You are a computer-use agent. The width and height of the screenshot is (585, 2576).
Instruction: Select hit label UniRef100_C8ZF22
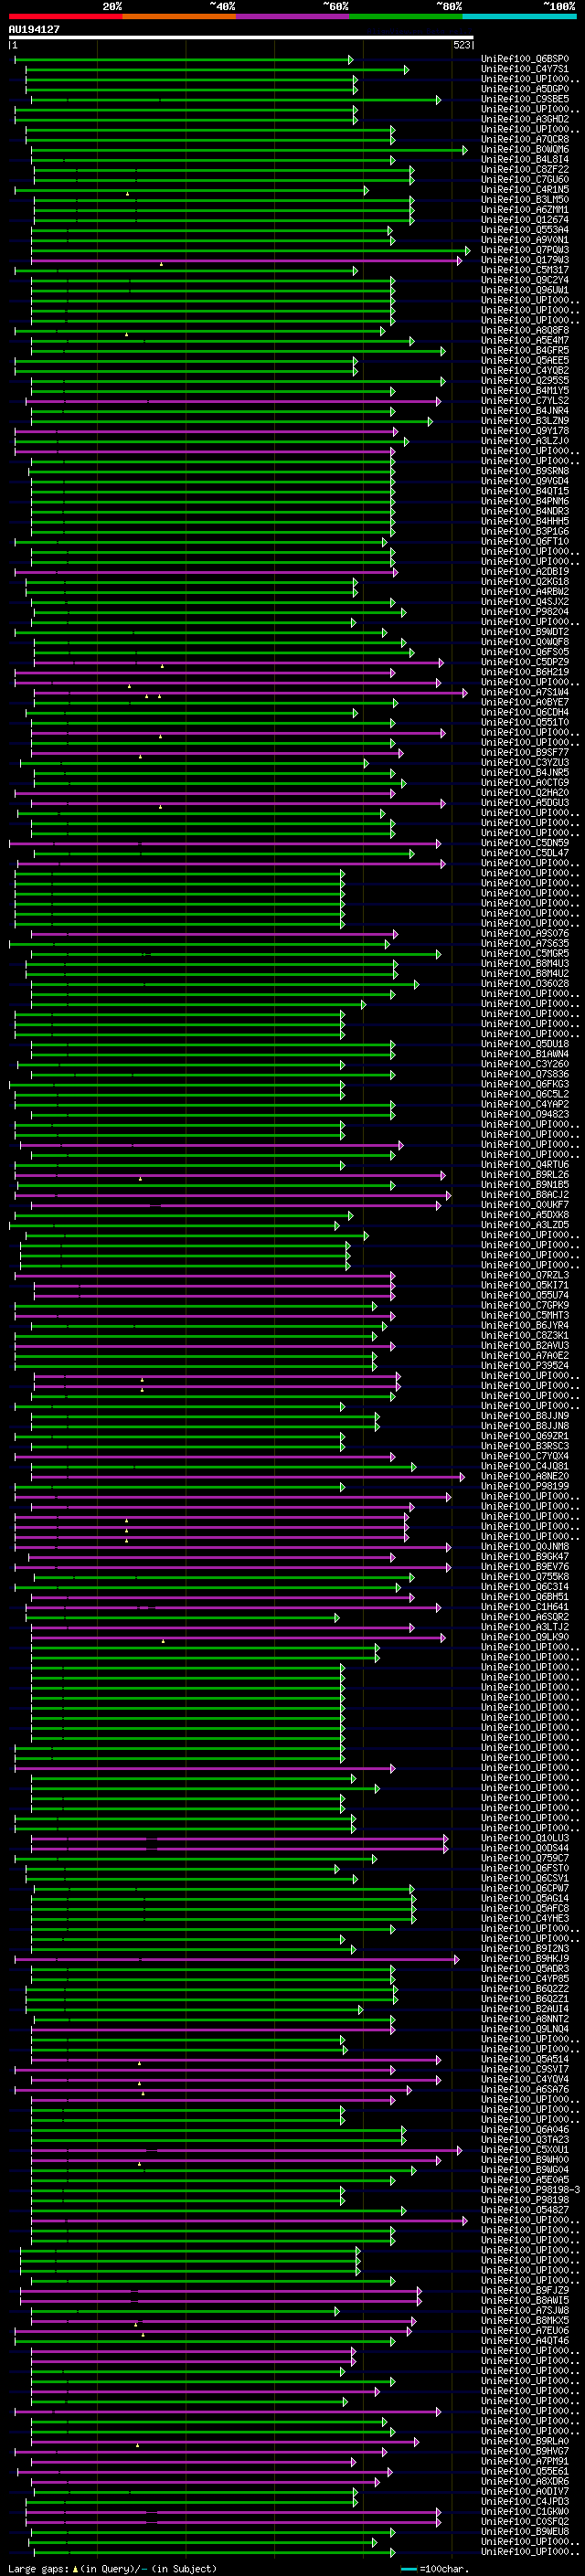pos(525,169)
